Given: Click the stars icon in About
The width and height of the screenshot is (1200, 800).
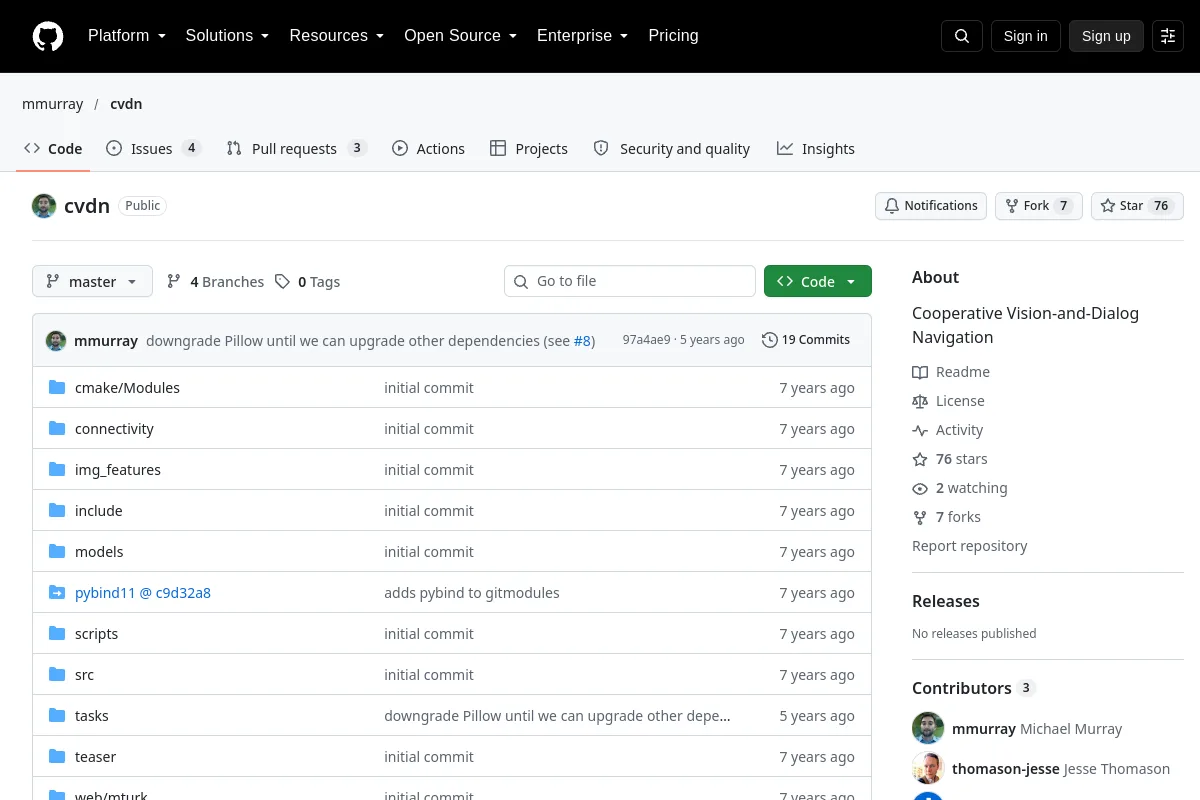Looking at the screenshot, I should 920,459.
